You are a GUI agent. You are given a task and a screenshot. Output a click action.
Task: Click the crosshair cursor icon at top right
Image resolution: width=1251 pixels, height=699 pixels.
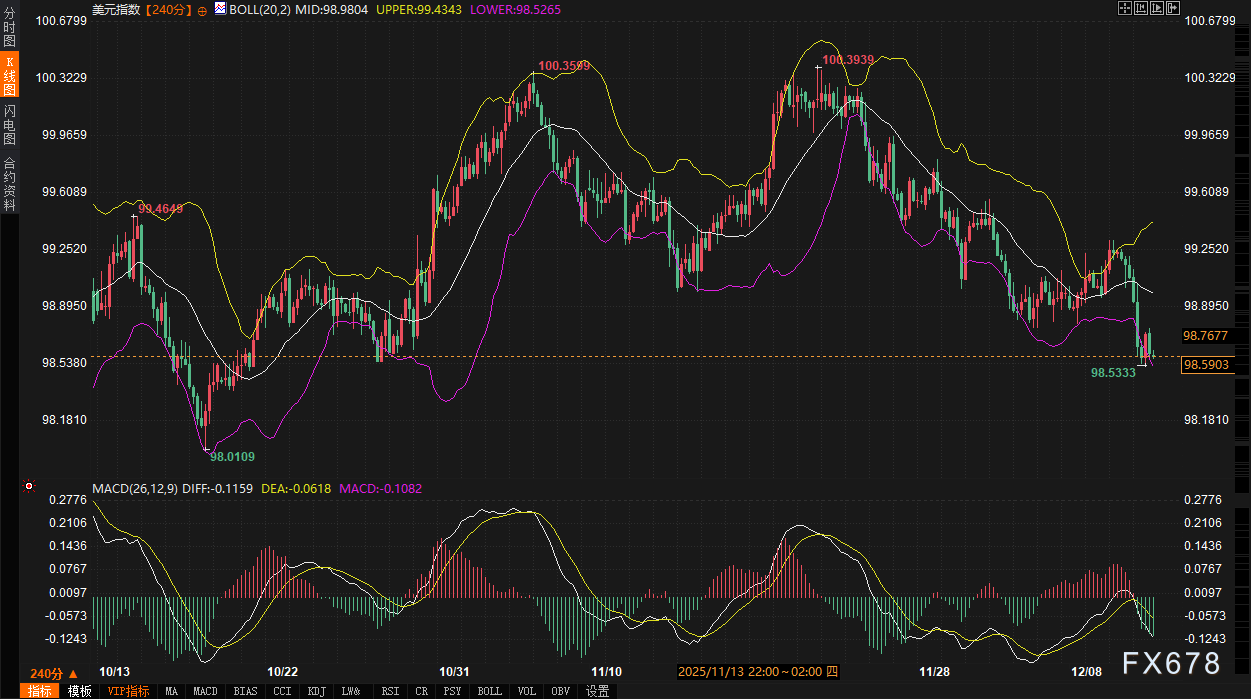(1123, 8)
